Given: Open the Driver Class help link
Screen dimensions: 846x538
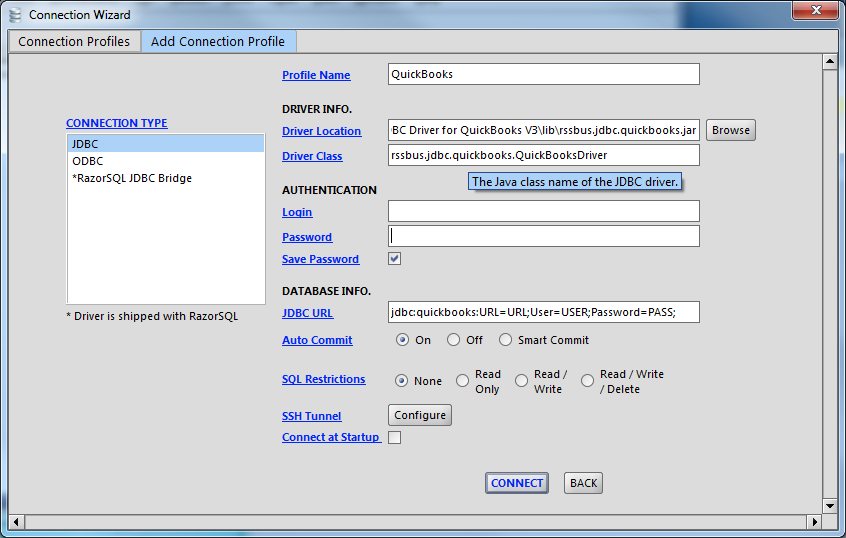Looking at the screenshot, I should point(312,156).
